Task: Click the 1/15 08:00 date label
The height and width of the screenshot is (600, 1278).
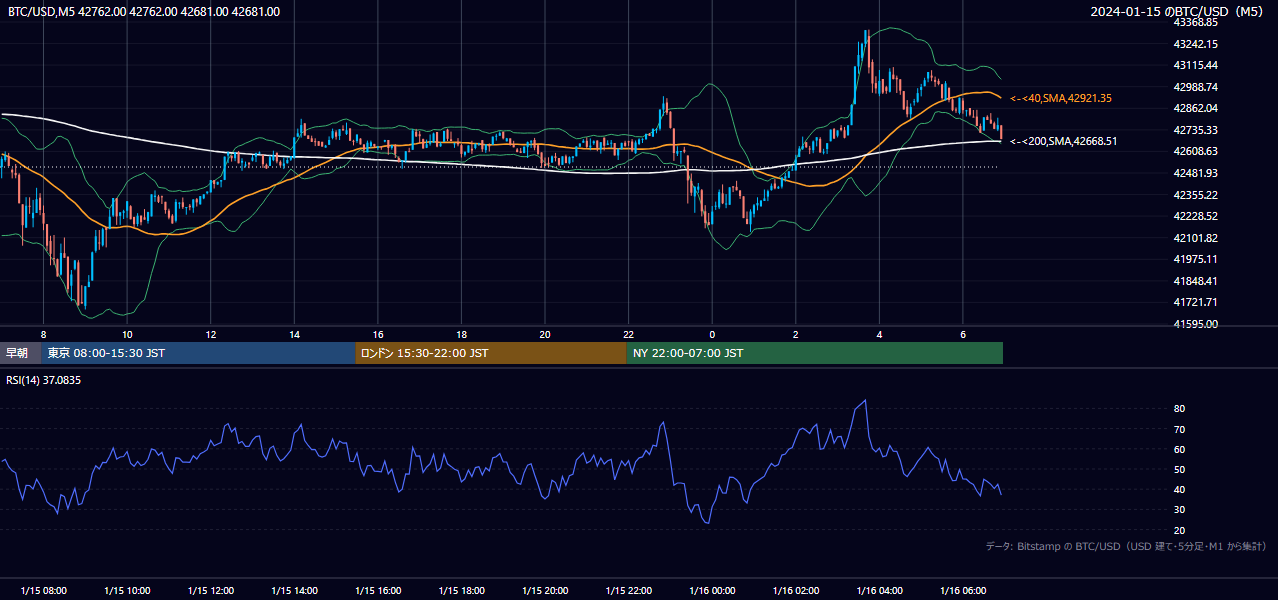Action: 43,590
